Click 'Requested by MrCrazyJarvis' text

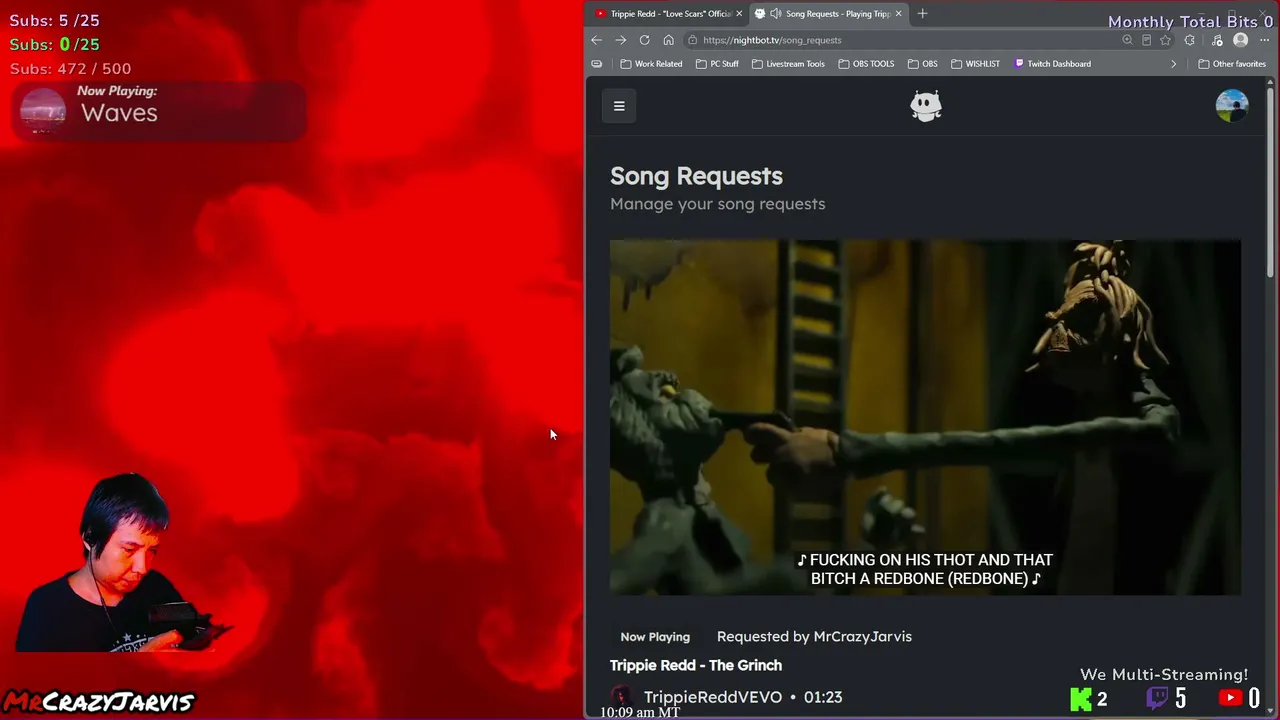tap(814, 637)
